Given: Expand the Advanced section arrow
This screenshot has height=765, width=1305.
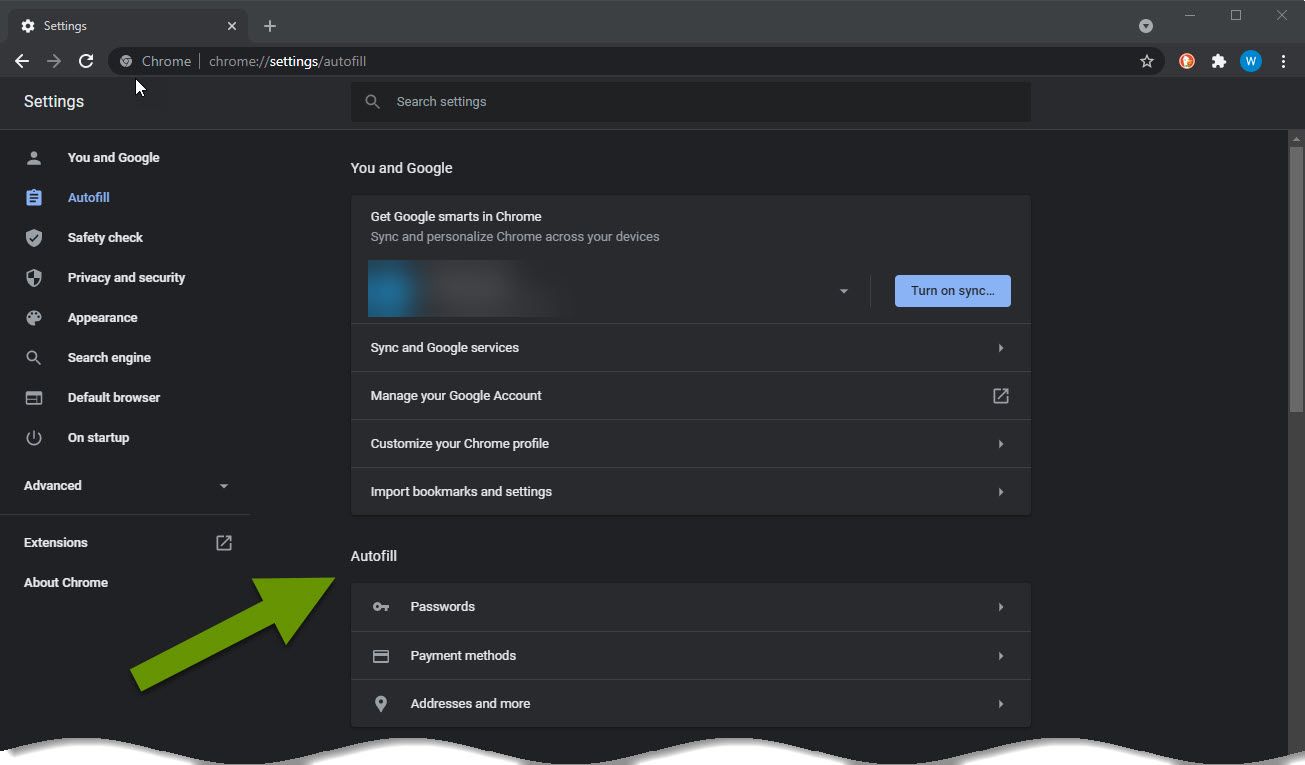Looking at the screenshot, I should click(224, 486).
